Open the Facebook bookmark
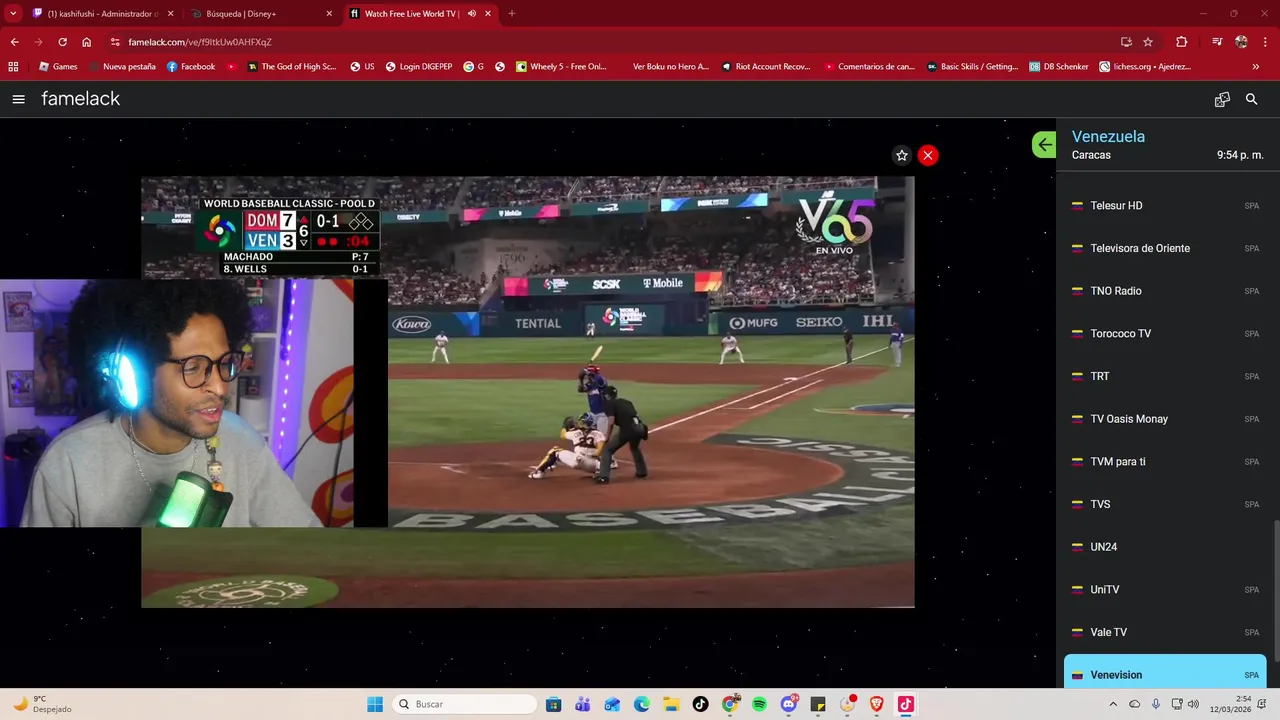Viewport: 1280px width, 720px height. [191, 67]
